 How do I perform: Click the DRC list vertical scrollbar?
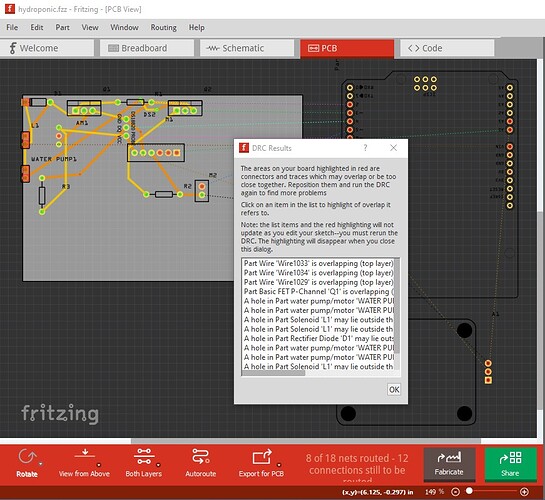click(397, 306)
